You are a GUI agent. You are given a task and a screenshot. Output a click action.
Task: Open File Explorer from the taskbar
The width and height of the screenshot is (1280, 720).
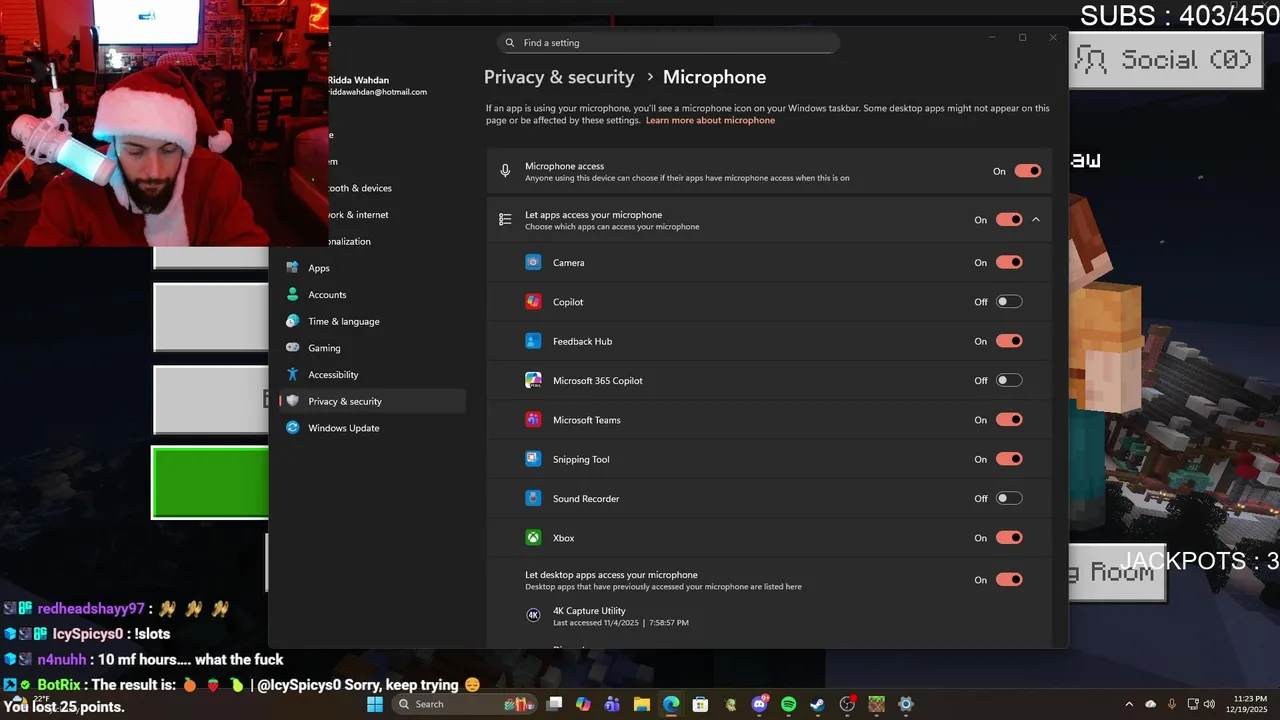tap(642, 704)
